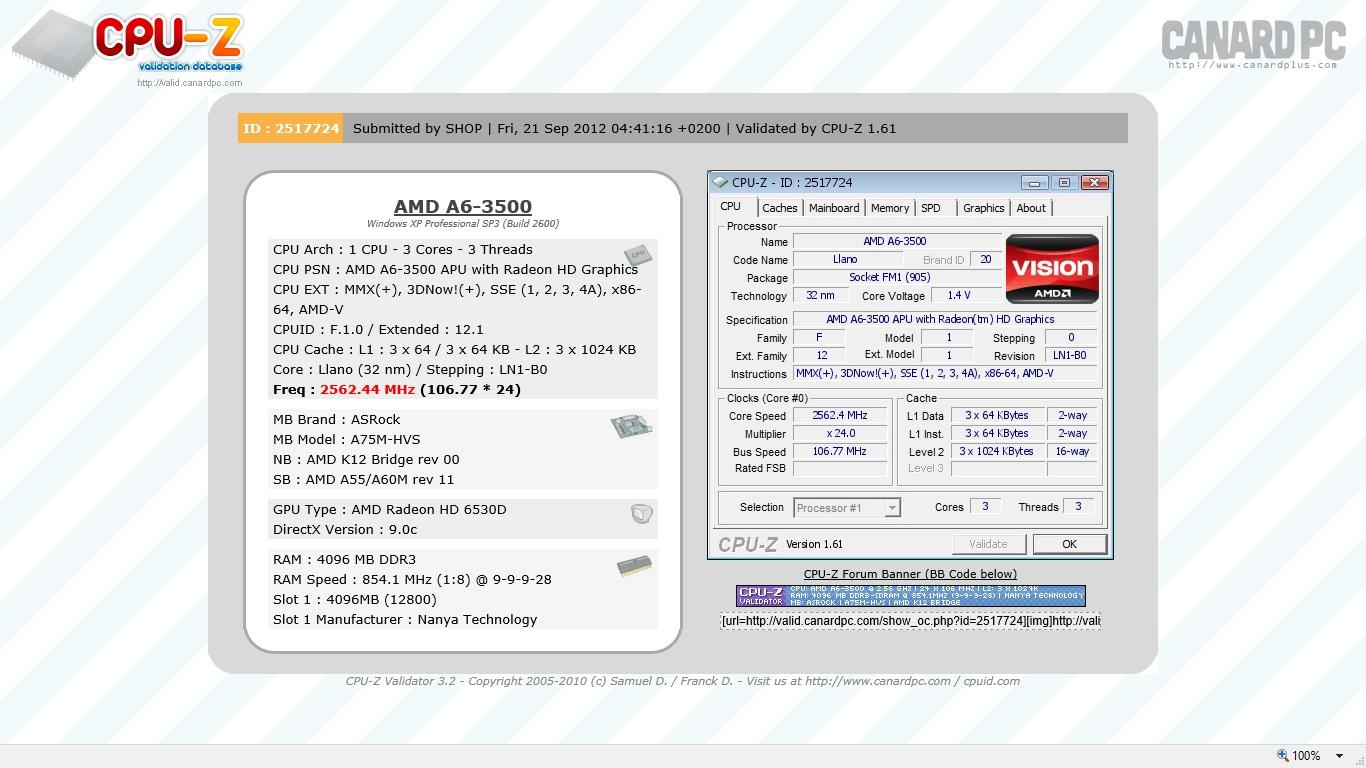Screen dimensions: 1366x768
Task: Click the CPU-Z Forum Banner link
Action: click(x=910, y=574)
